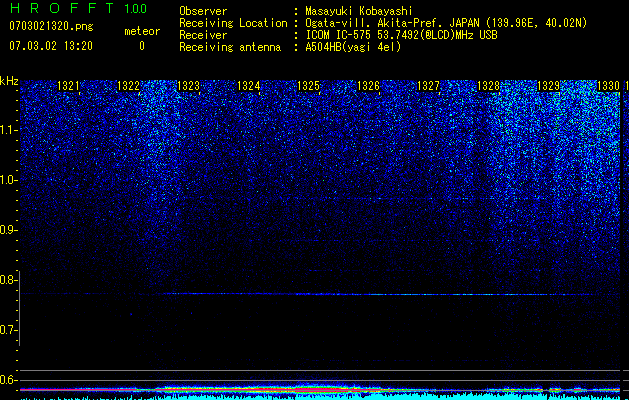Select the ICOM IC-575 53.7492 MHz receiver text
The width and height of the screenshot is (629, 400).
[401, 35]
